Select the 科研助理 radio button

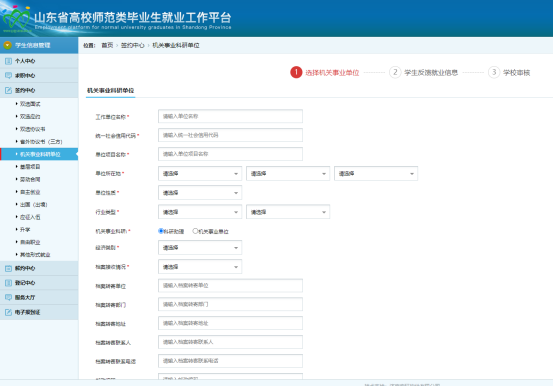pos(161,231)
